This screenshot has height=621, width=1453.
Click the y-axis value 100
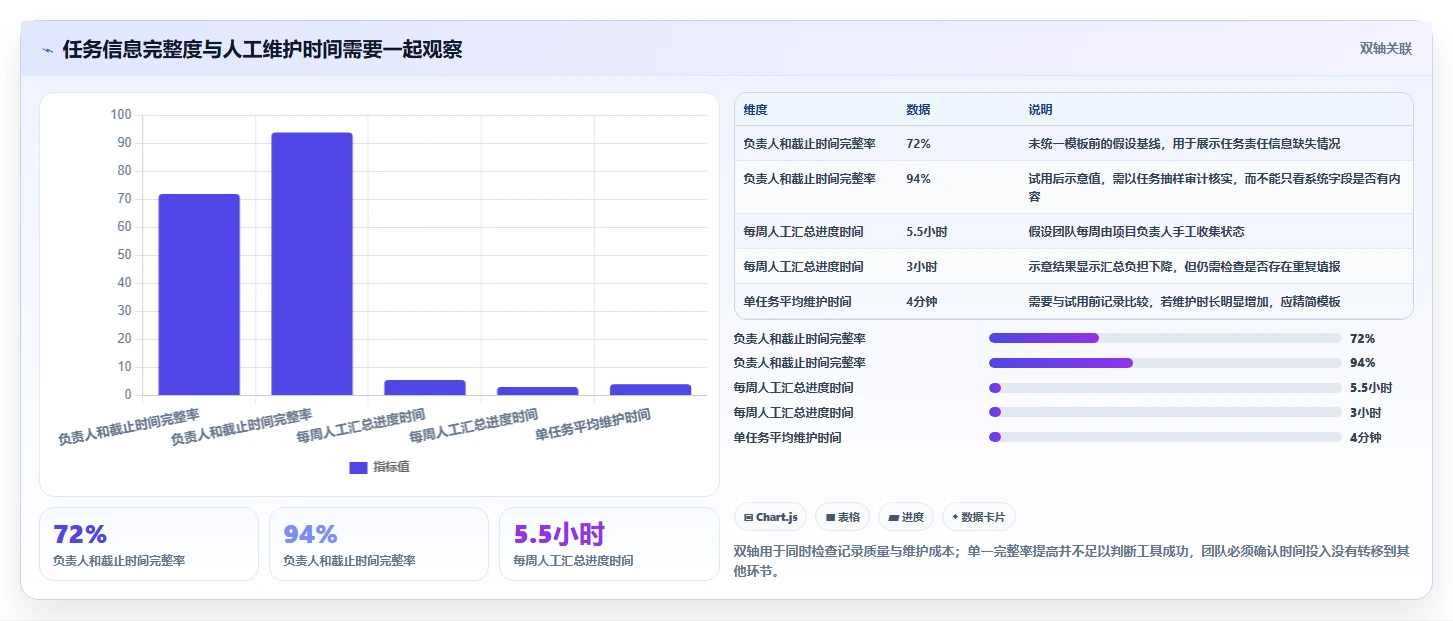click(120, 115)
